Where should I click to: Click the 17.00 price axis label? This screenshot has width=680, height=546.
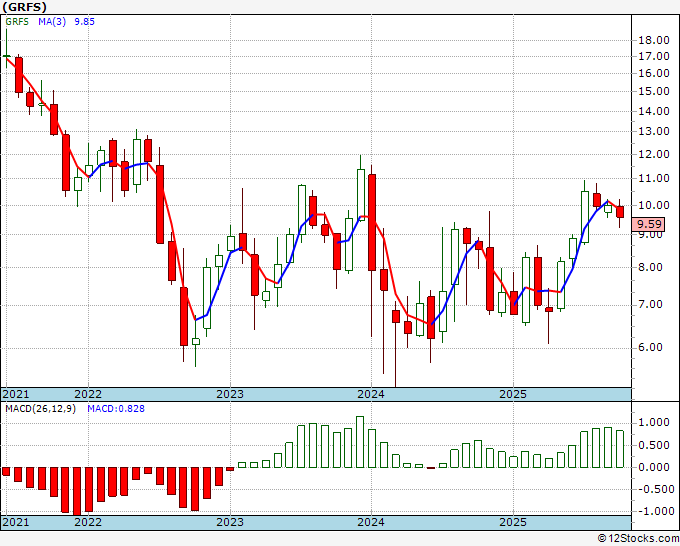[654, 56]
